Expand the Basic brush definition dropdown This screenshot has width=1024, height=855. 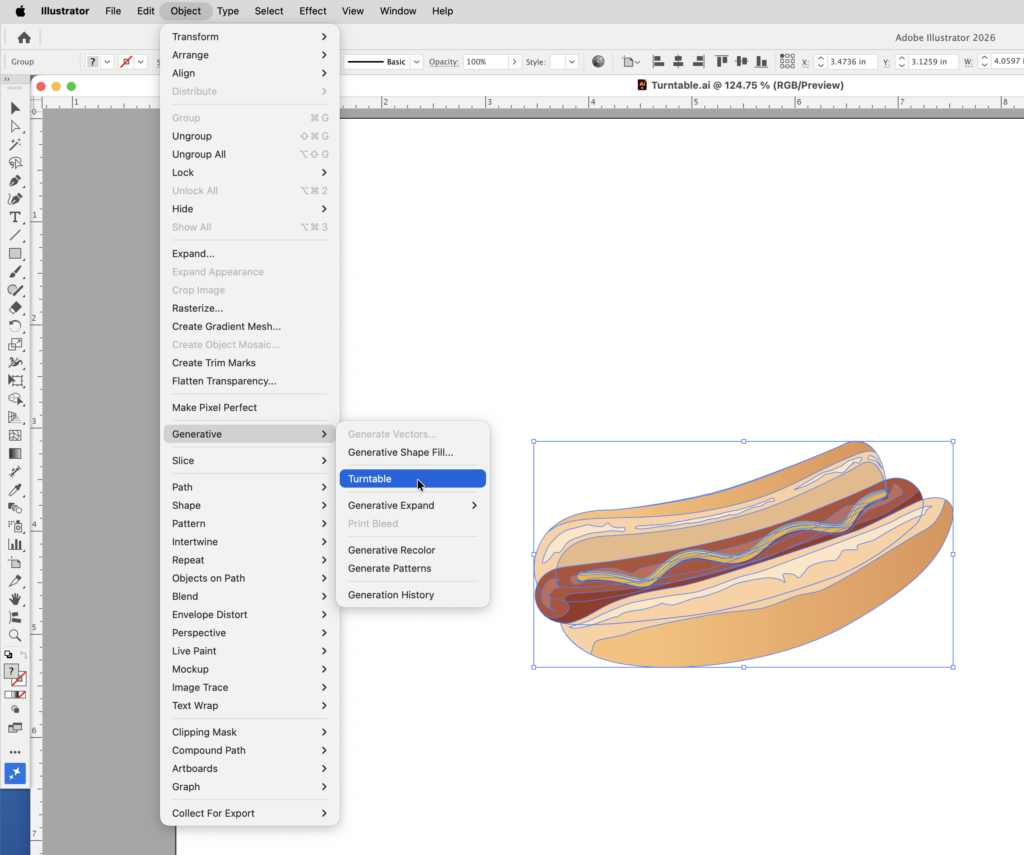coord(417,62)
